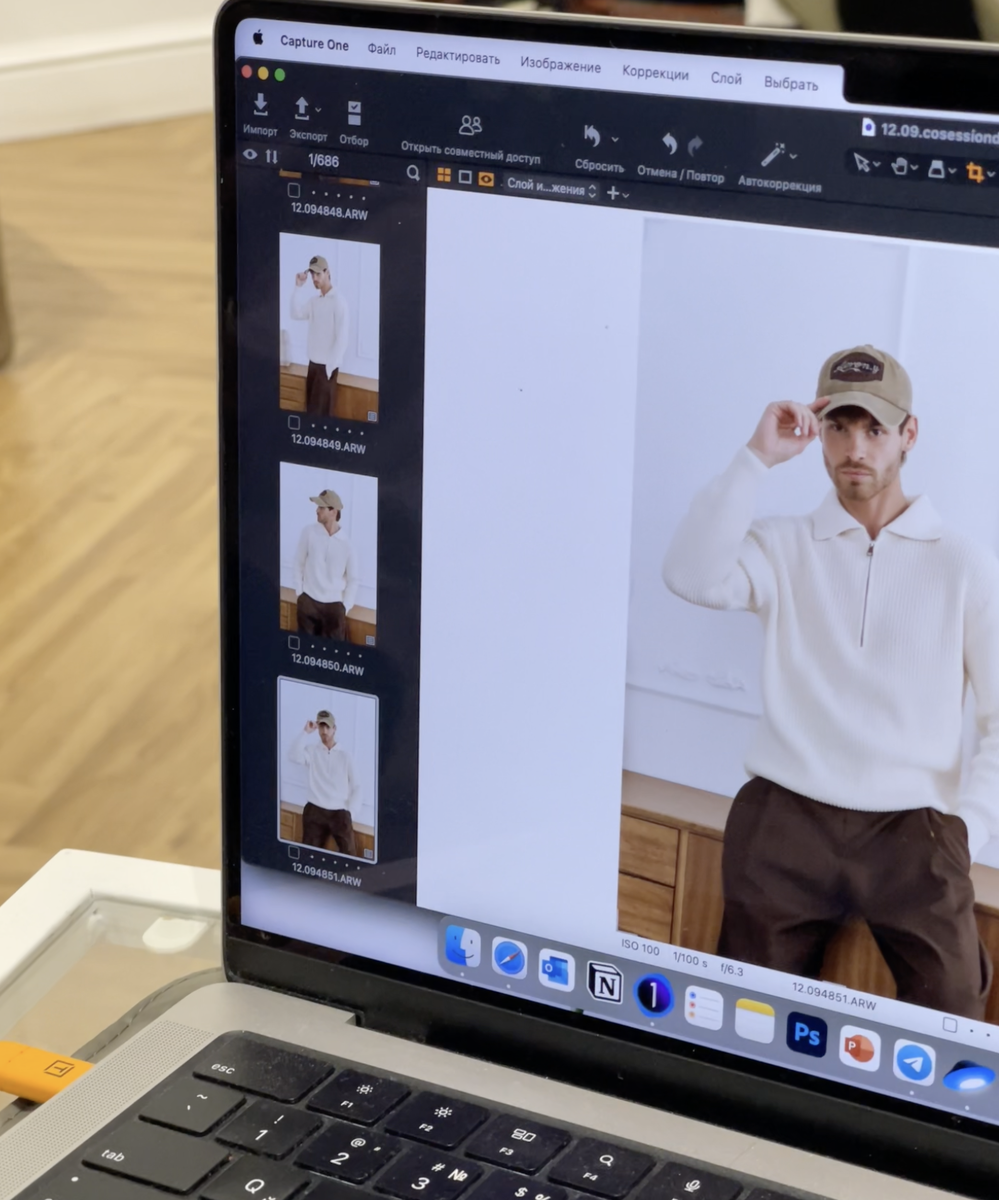Image resolution: width=999 pixels, height=1200 pixels.
Task: Expand the Экспорт dropdown arrow
Action: pyautogui.click(x=318, y=109)
